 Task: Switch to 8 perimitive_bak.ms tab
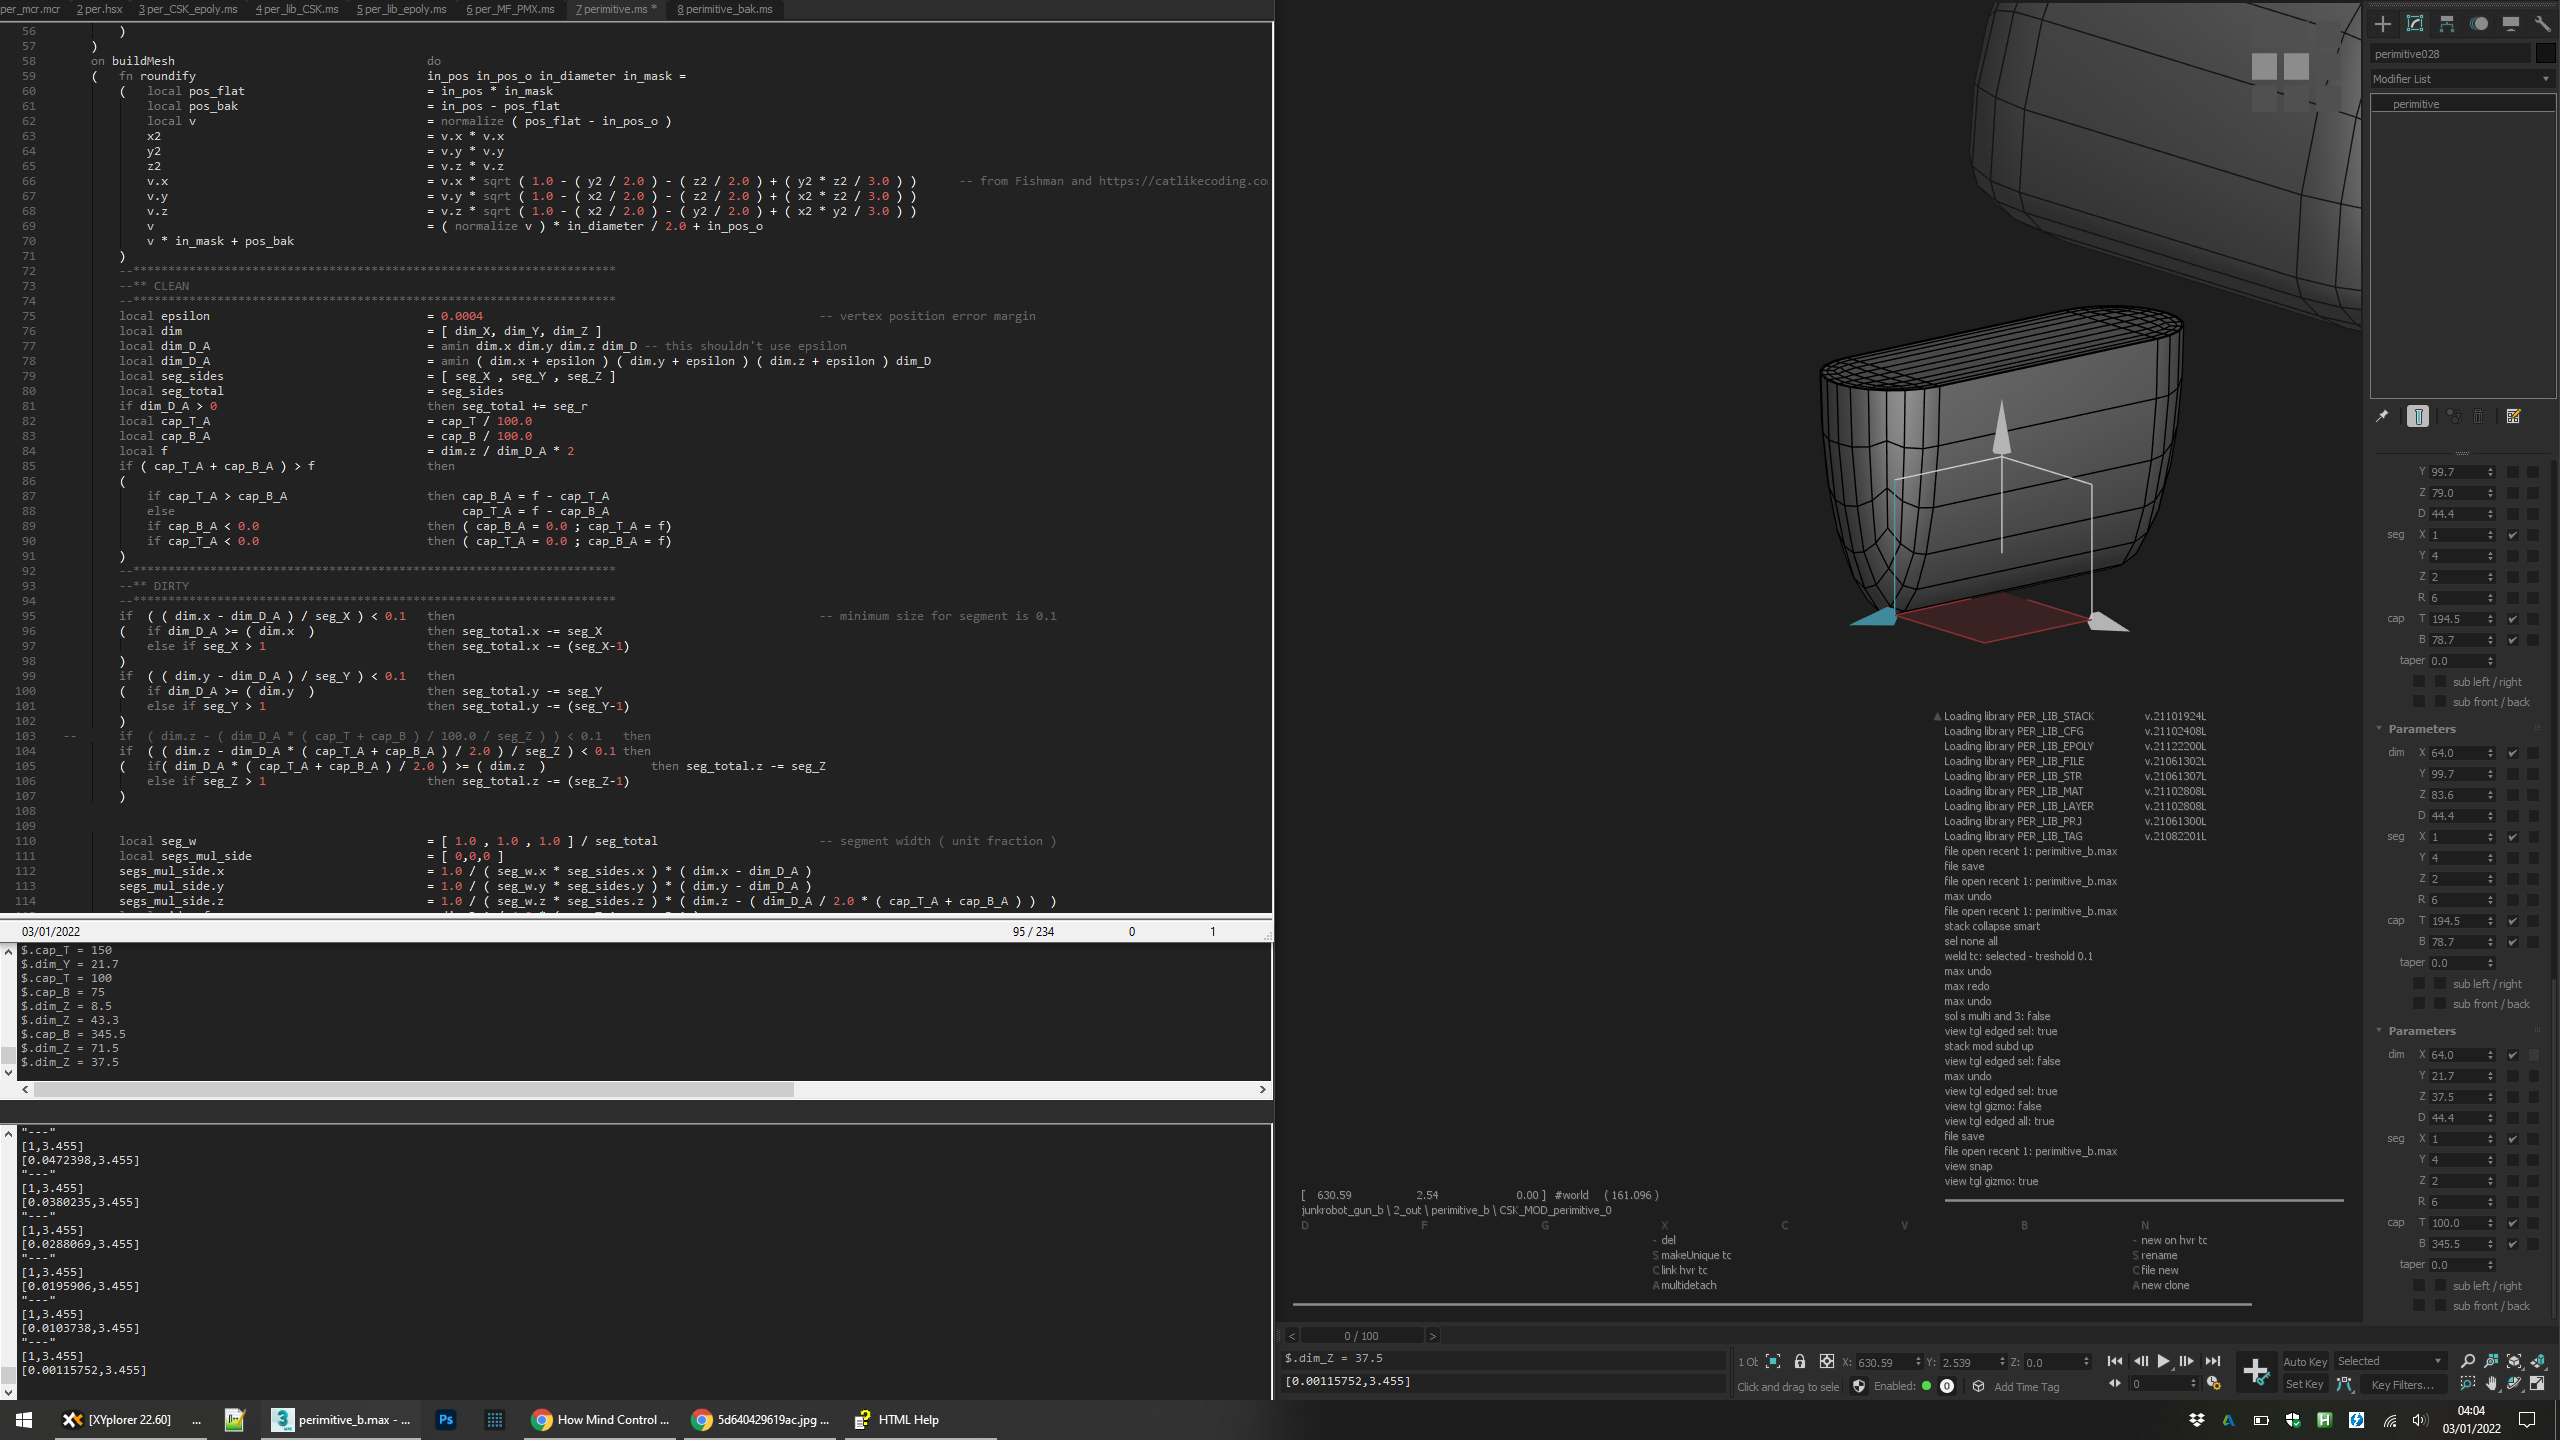click(725, 9)
